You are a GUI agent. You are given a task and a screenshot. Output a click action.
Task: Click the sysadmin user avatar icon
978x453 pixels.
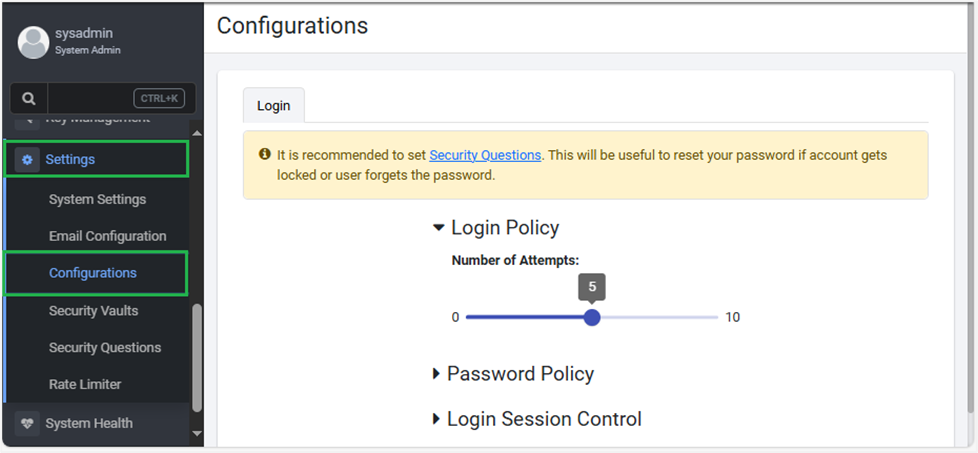pos(33,42)
